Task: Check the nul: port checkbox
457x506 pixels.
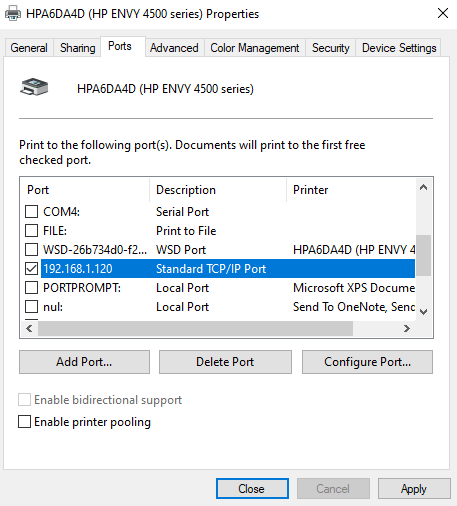Action: coord(31,306)
